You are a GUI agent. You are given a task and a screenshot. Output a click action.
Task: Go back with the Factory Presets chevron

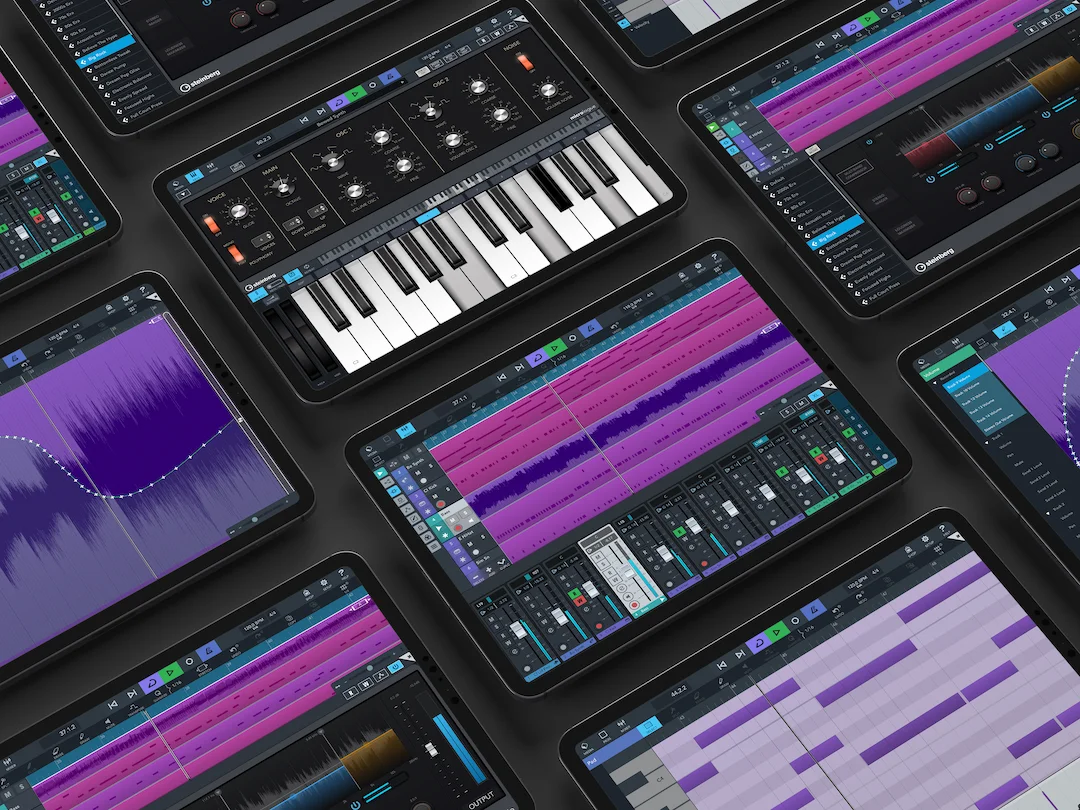coord(759,181)
